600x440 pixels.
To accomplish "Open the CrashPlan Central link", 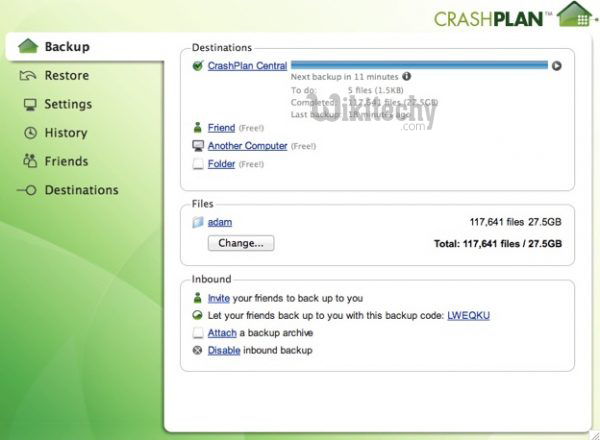I will click(x=247, y=66).
